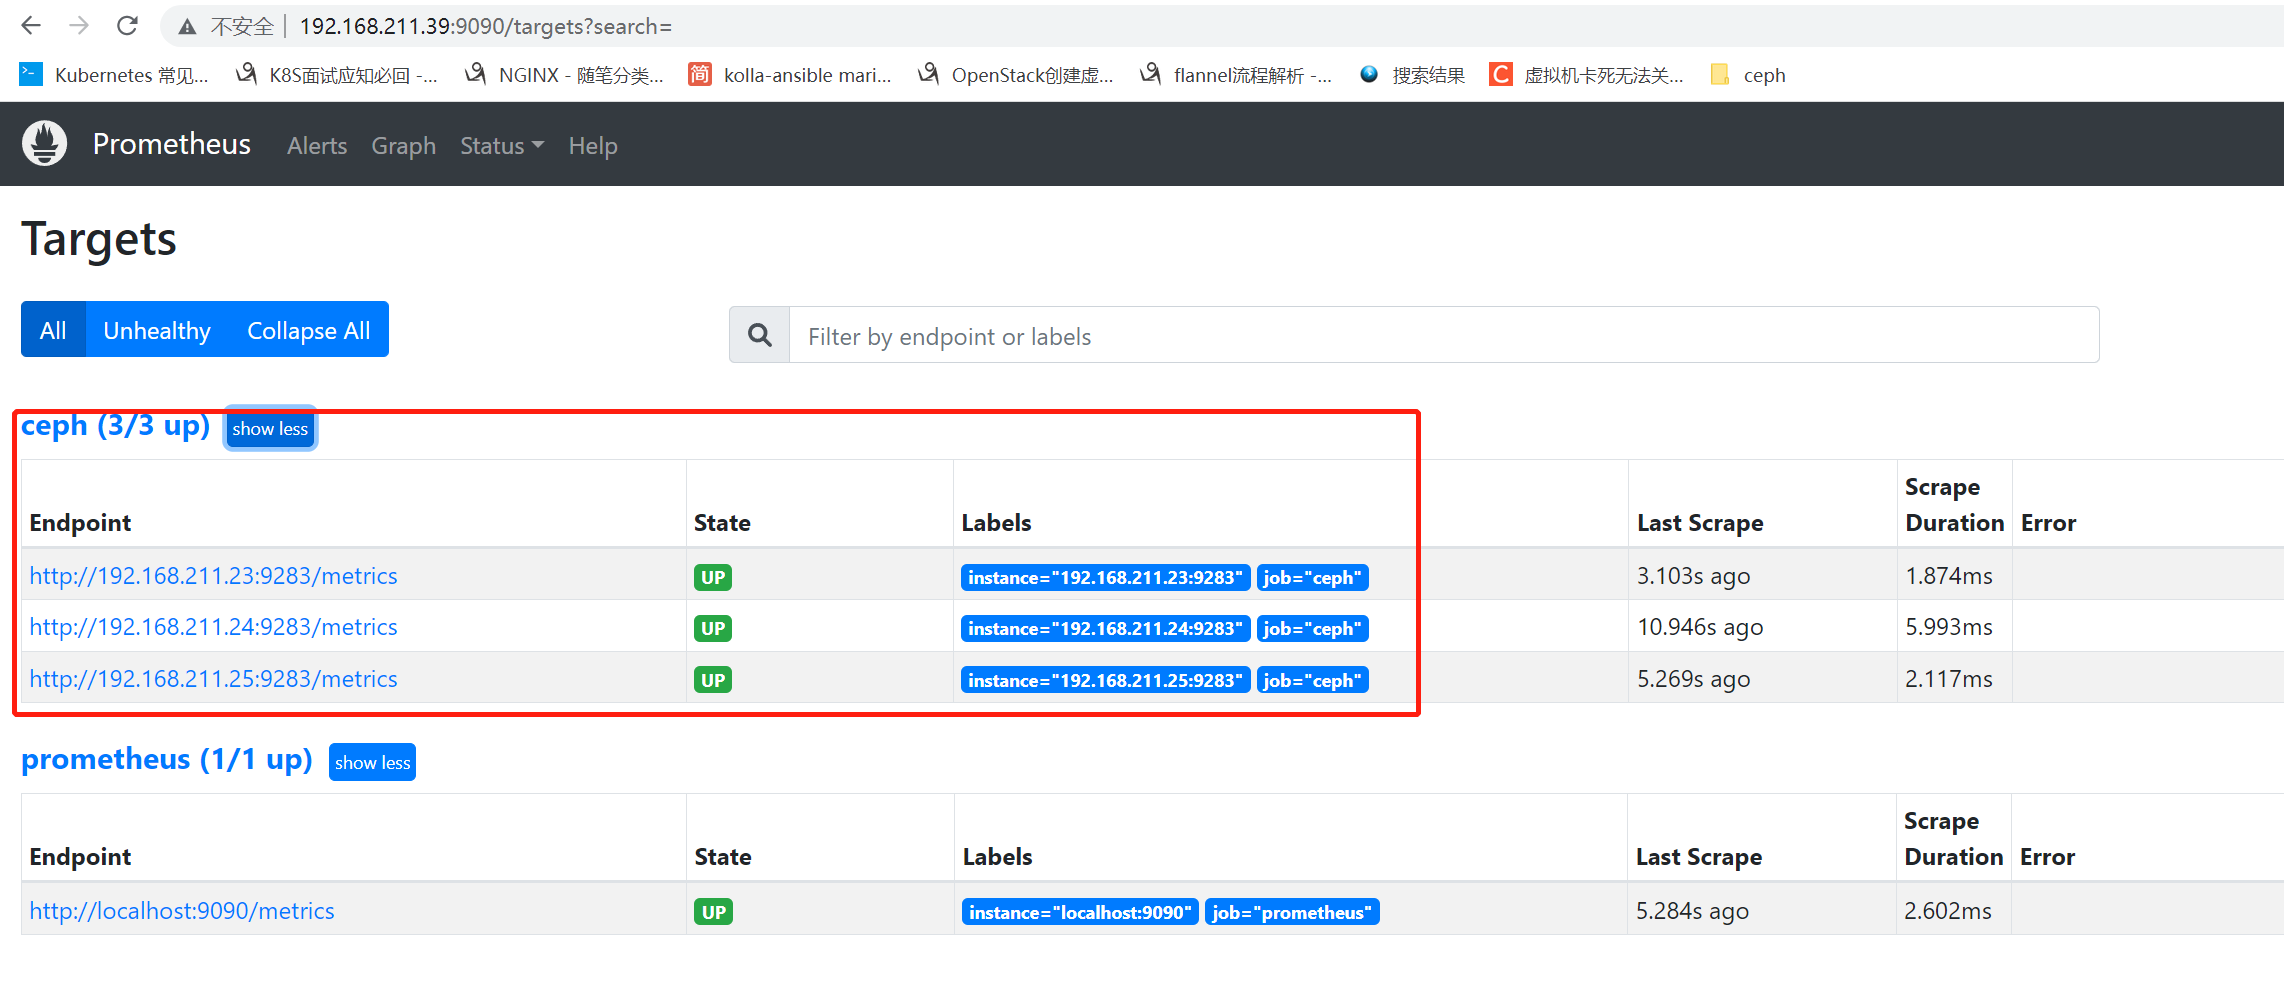This screenshot has width=2284, height=1006.
Task: Click the ceph (3/3 up) heading
Action: (115, 426)
